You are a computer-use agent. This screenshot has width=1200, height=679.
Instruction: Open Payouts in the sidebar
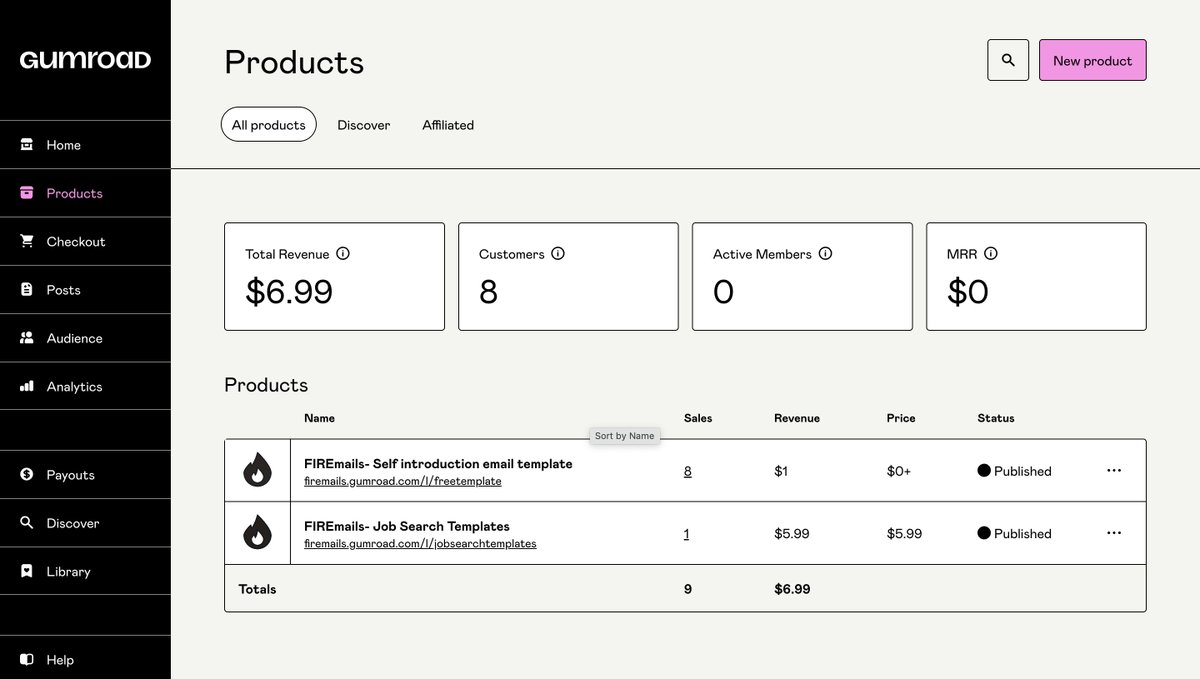click(x=85, y=475)
